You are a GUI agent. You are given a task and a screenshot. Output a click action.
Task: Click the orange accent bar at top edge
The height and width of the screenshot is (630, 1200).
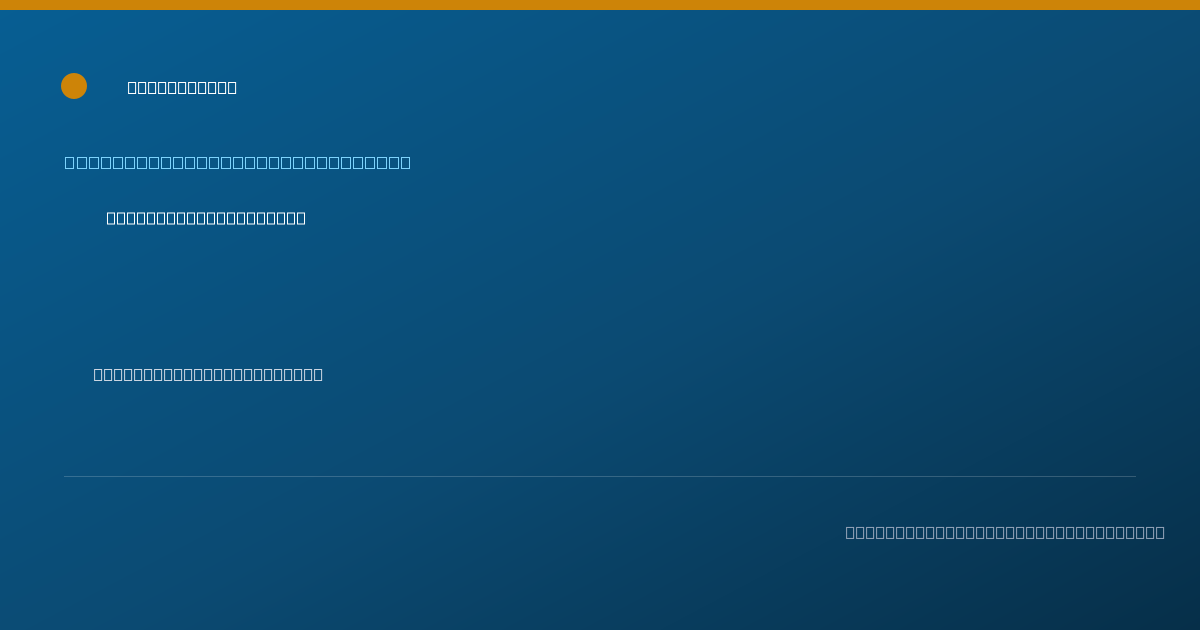pos(600,5)
